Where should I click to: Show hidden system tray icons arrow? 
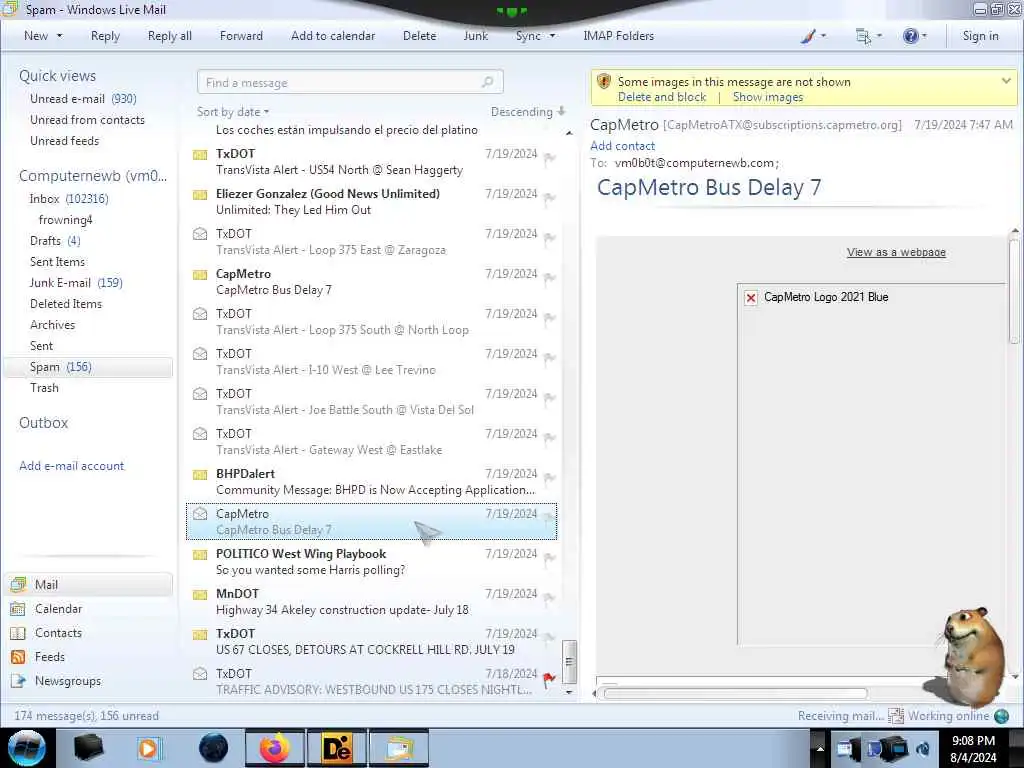point(820,748)
